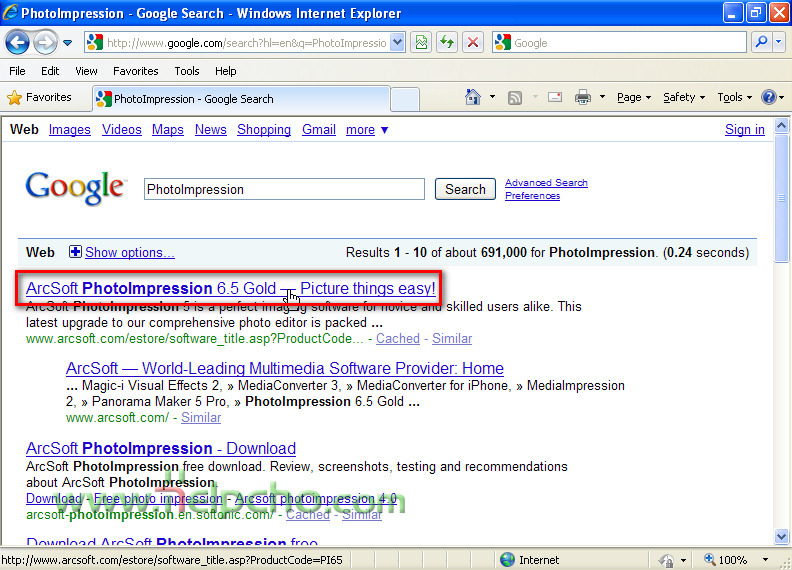Click the page scrollbar up arrow
The image size is (792, 570).
coord(781,125)
